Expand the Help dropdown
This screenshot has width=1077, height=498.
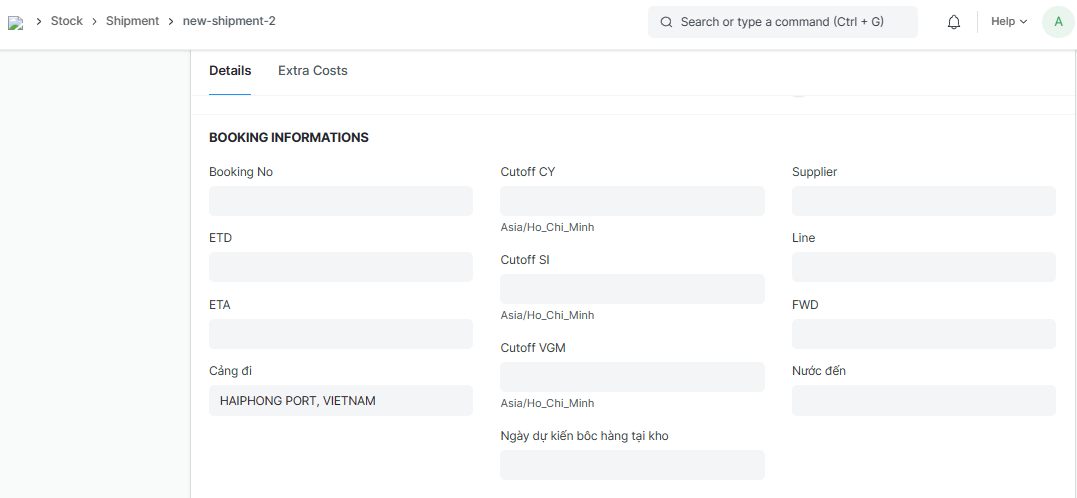click(1008, 22)
